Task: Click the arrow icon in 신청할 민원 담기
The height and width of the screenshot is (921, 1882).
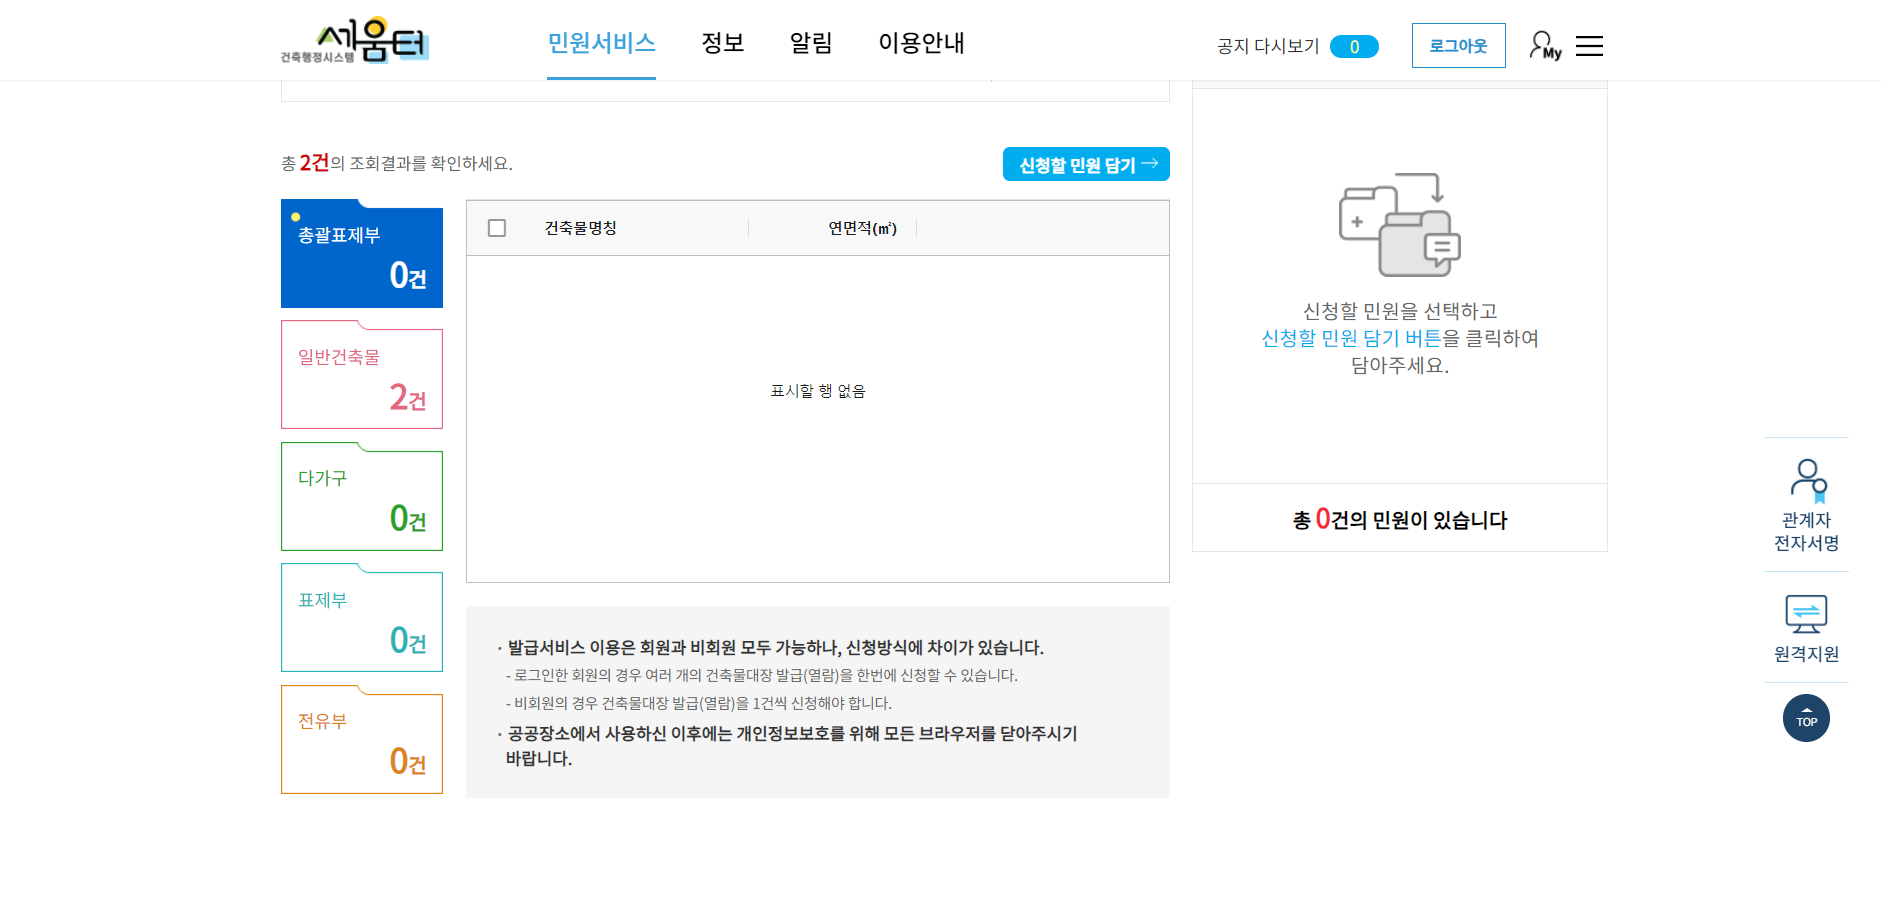Action: pyautogui.click(x=1150, y=163)
